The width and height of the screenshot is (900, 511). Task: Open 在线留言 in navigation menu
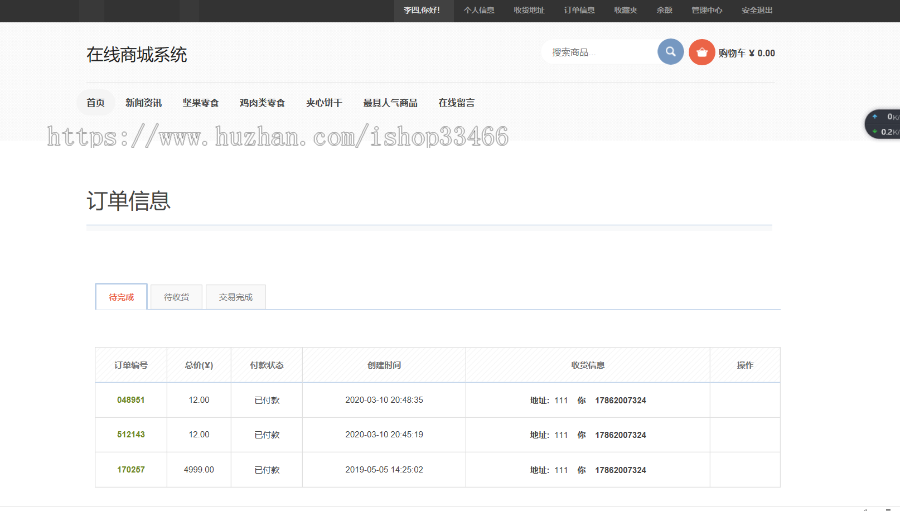pyautogui.click(x=456, y=103)
